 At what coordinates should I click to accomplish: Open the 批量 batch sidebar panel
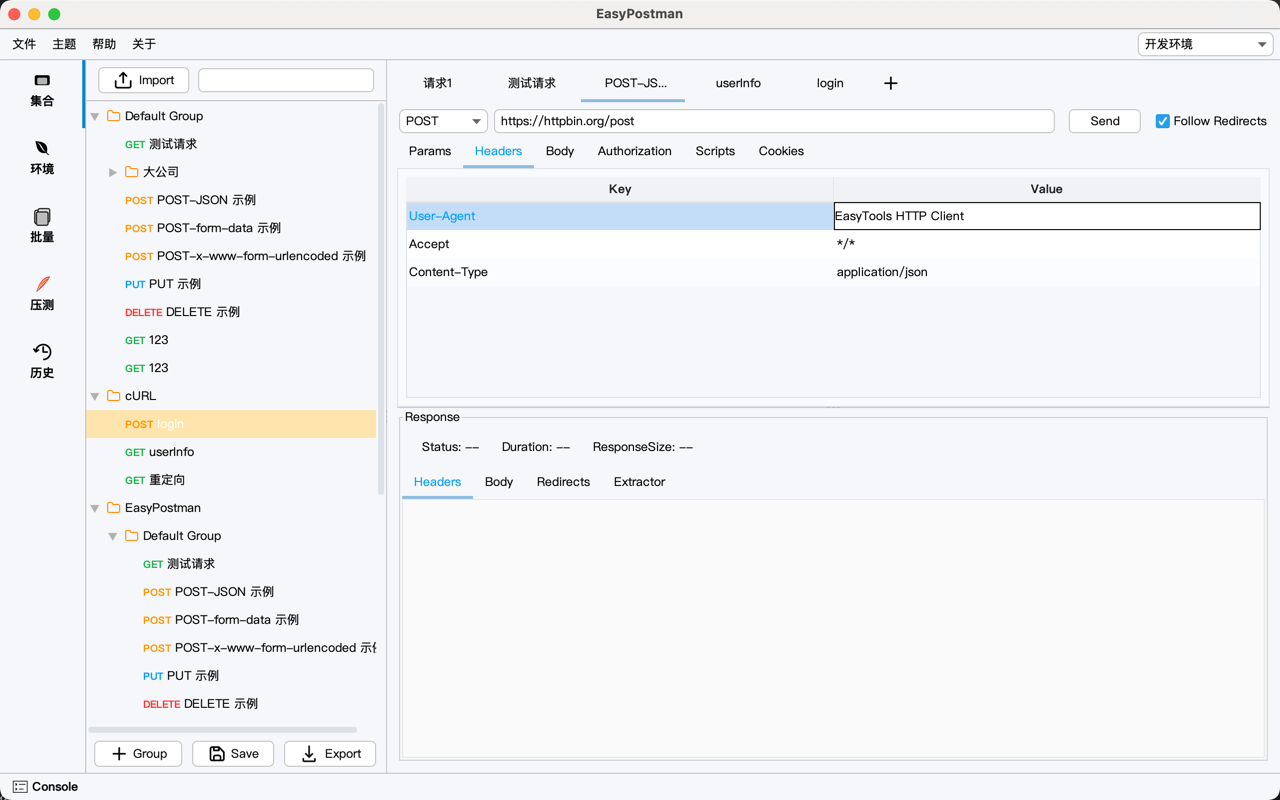click(x=42, y=226)
